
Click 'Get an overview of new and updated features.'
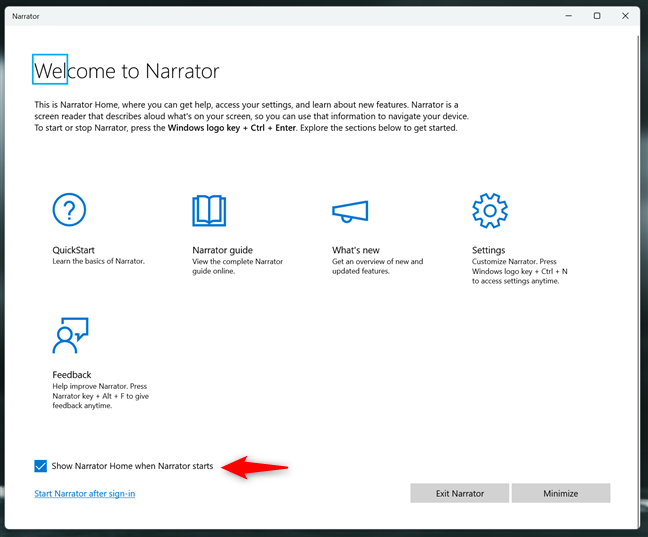coord(378,266)
